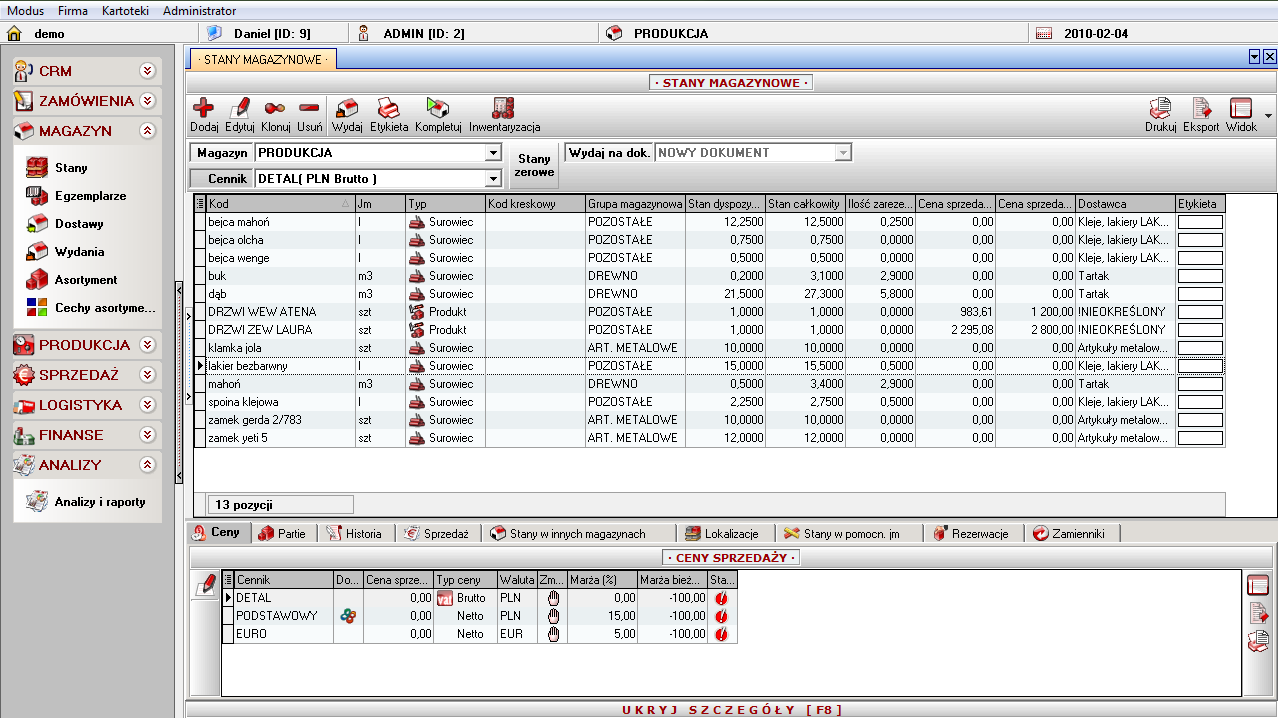Image resolution: width=1278 pixels, height=718 pixels.
Task: Click the edit pencil icon in Ceny sprzedaży
Action: 206,584
